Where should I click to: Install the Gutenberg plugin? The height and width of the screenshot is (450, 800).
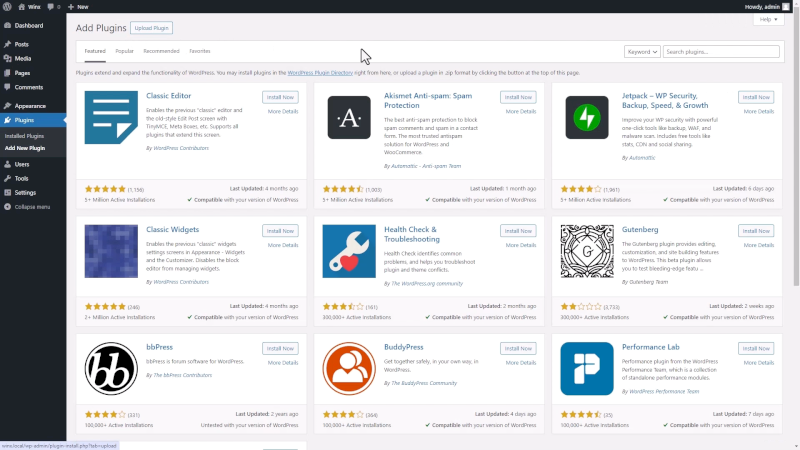coord(756,231)
